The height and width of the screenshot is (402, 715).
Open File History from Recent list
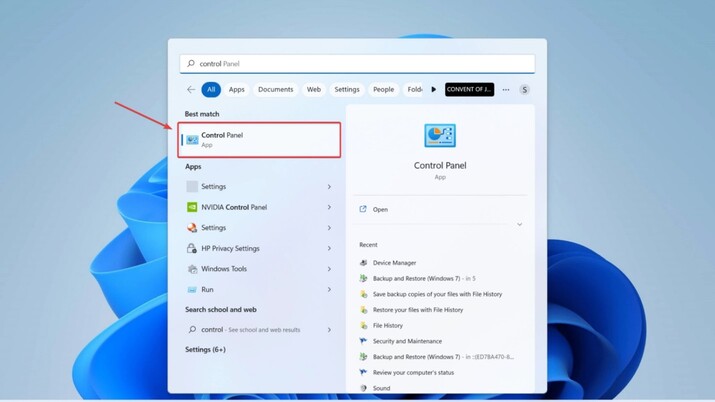point(388,325)
